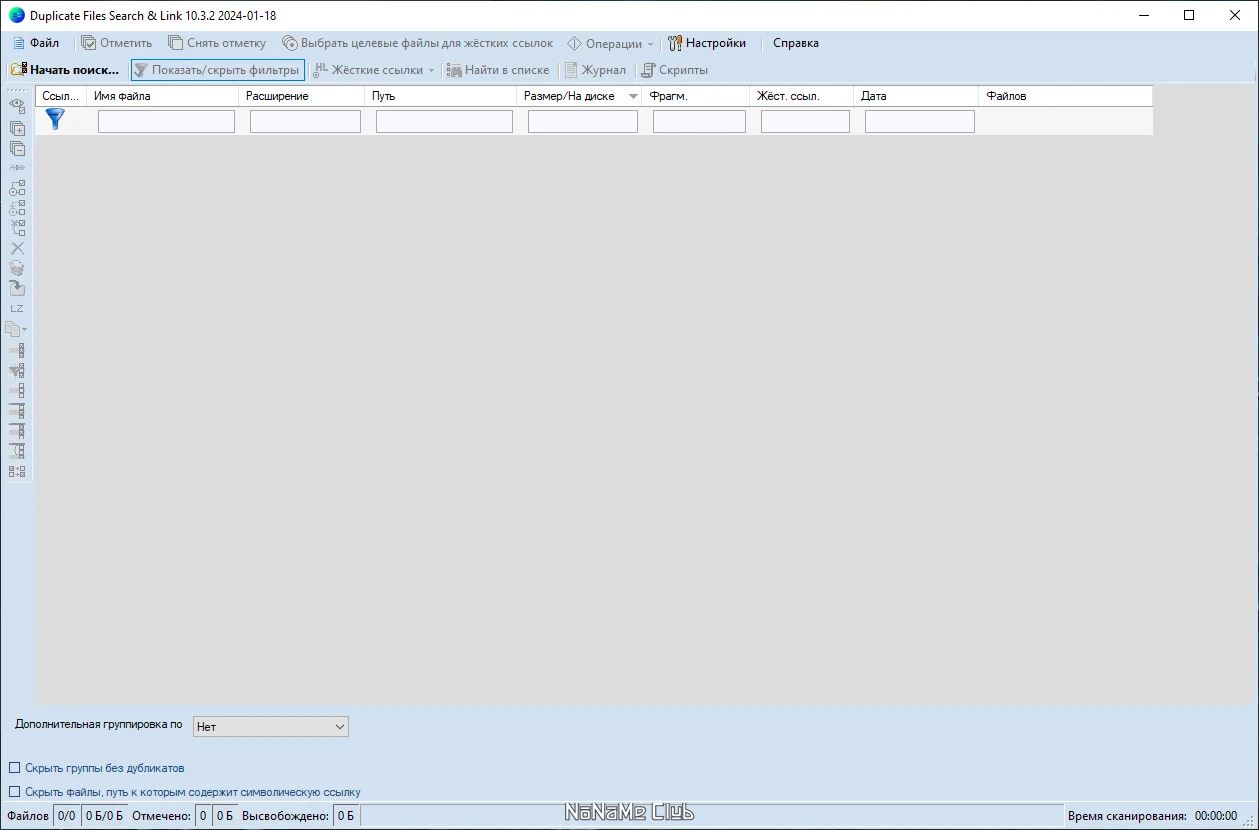Click the Отметить checkmark icon
The height and width of the screenshot is (830, 1259).
[88, 43]
